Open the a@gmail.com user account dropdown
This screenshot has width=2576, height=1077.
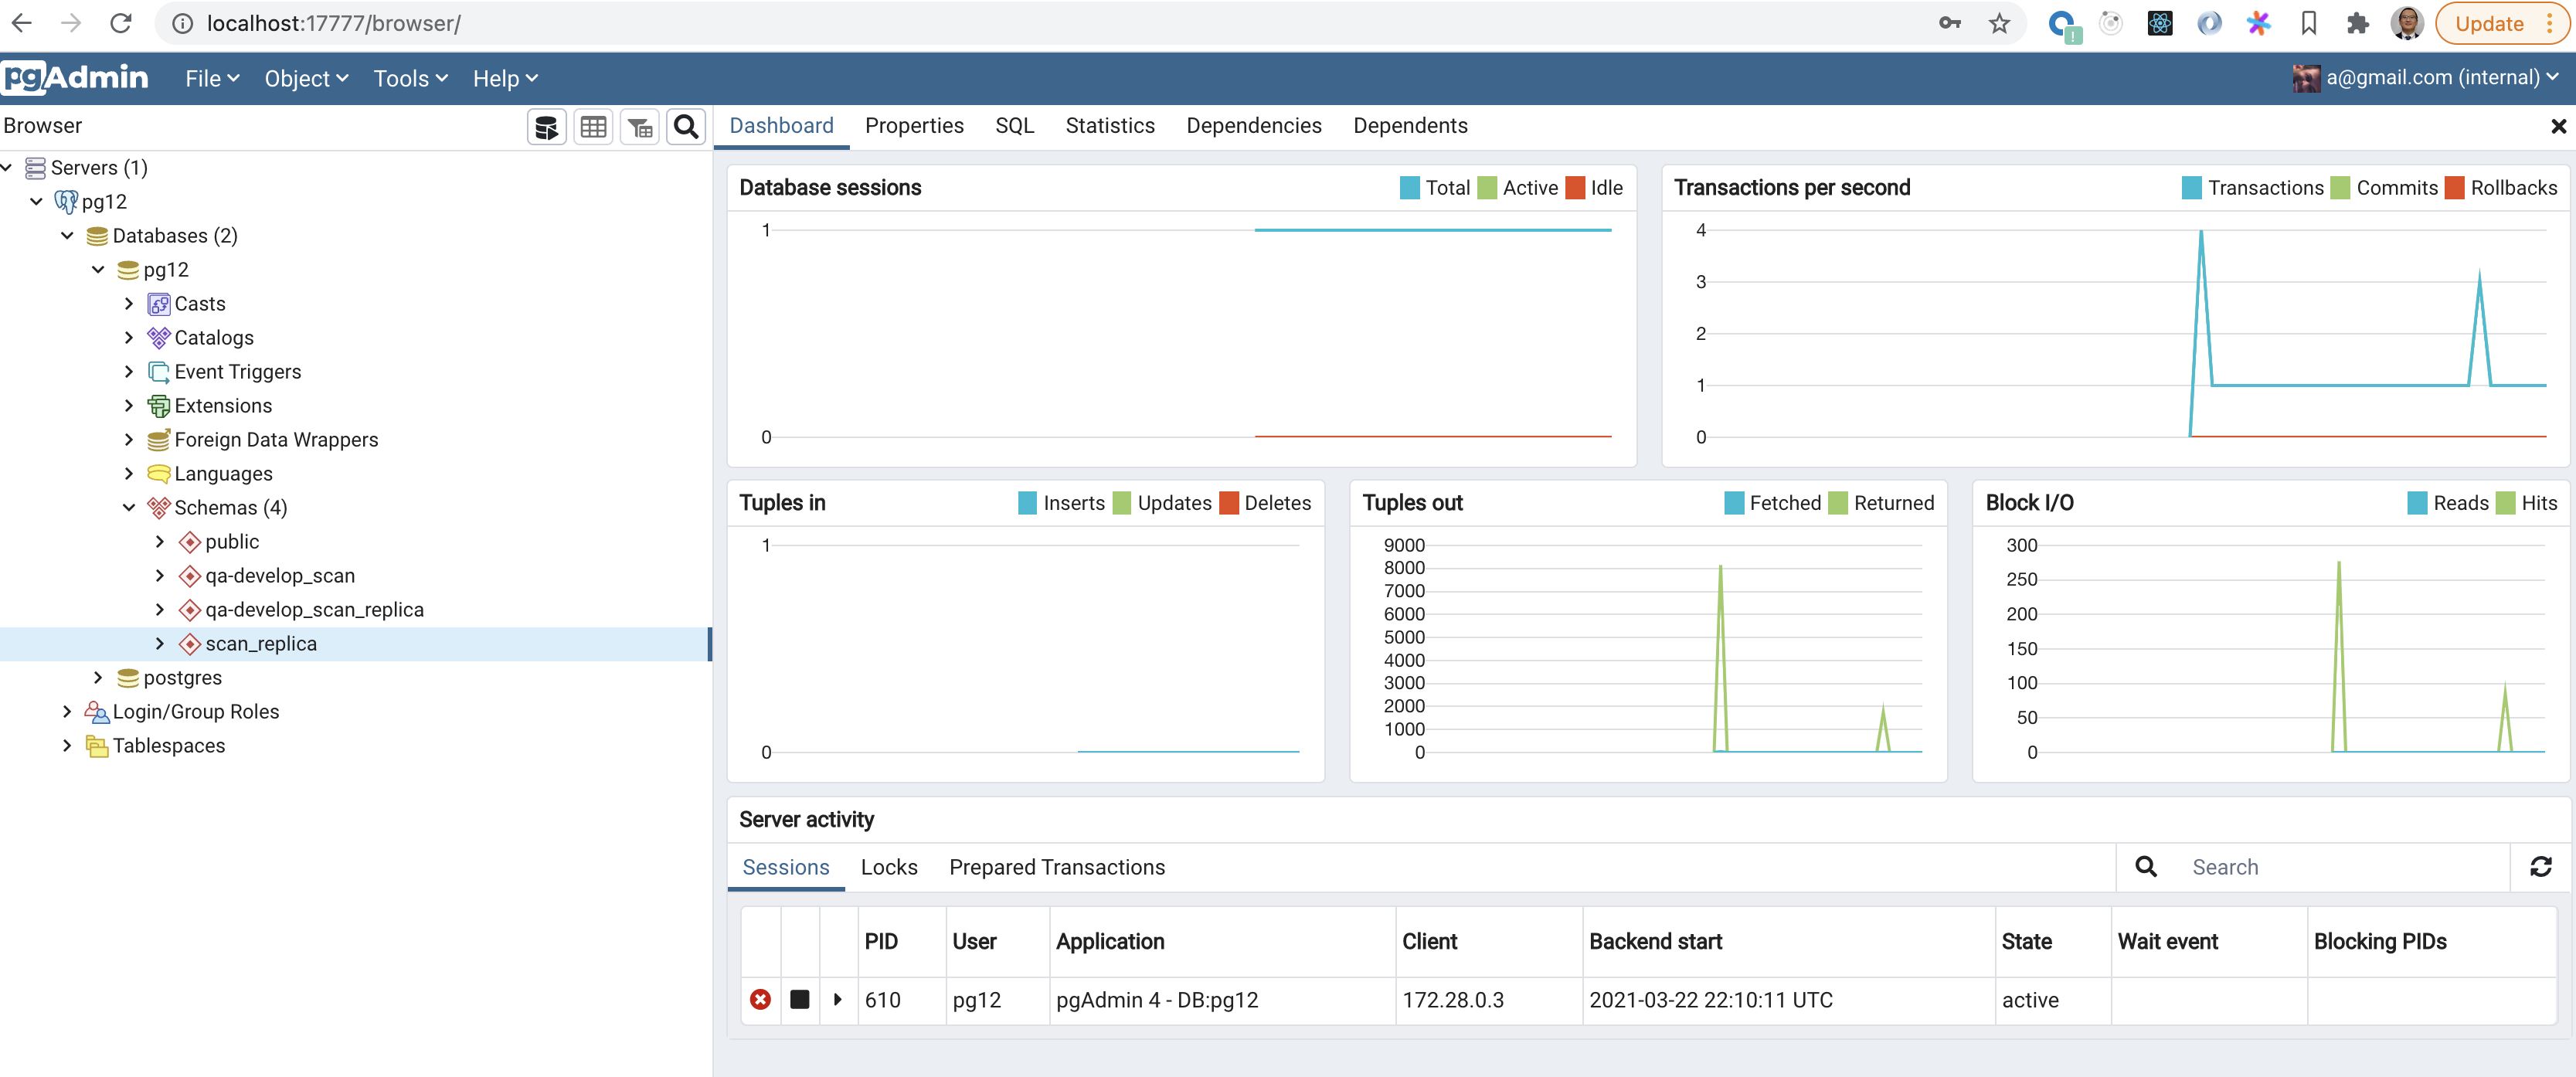point(2430,77)
